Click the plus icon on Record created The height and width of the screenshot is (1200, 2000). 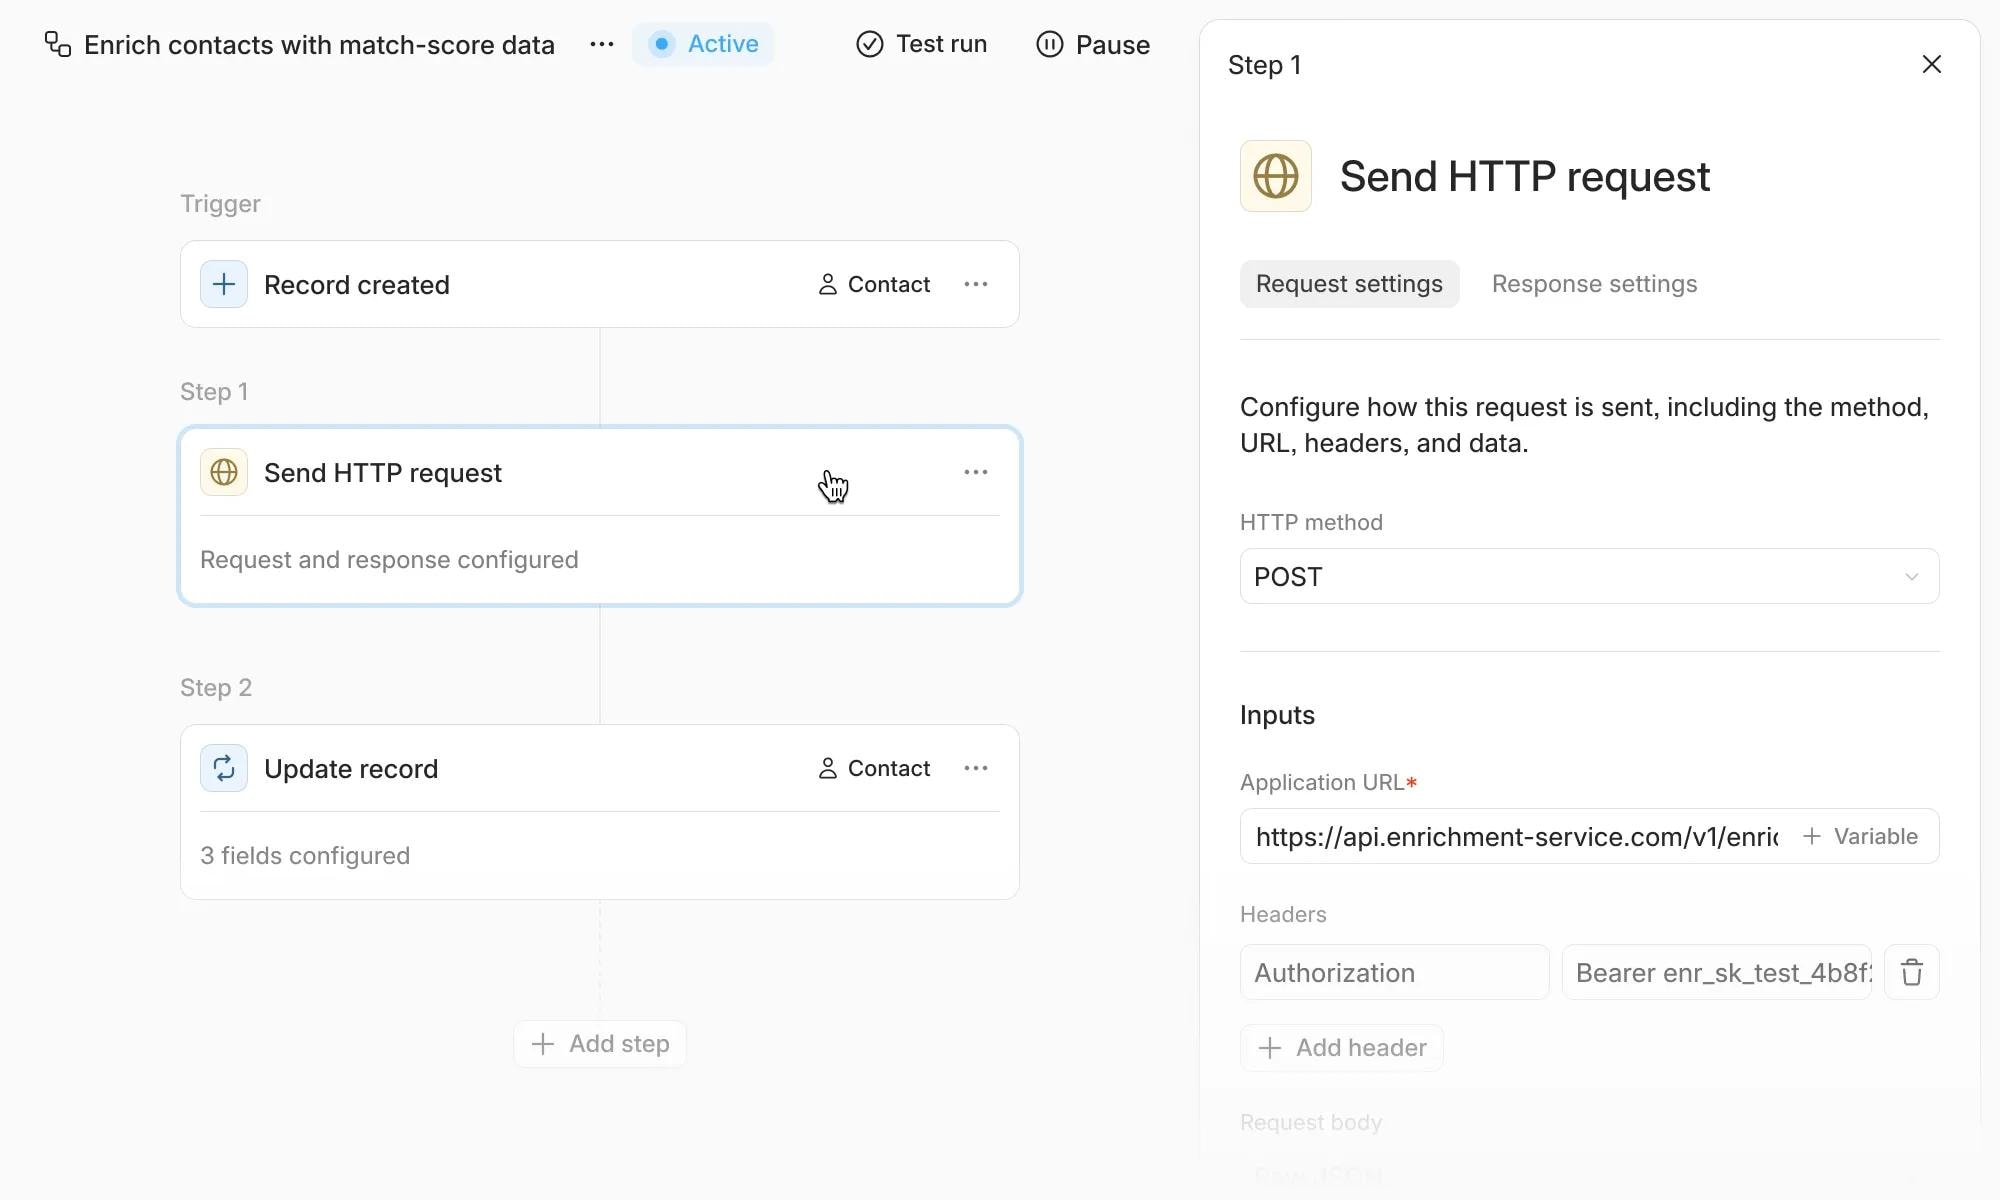(224, 285)
